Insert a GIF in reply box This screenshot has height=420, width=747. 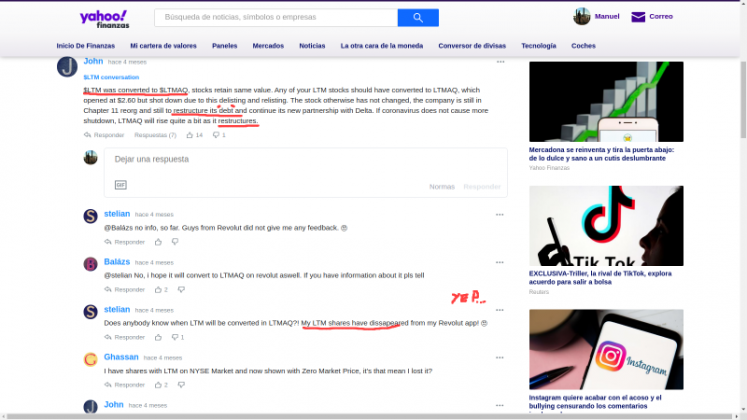point(121,185)
